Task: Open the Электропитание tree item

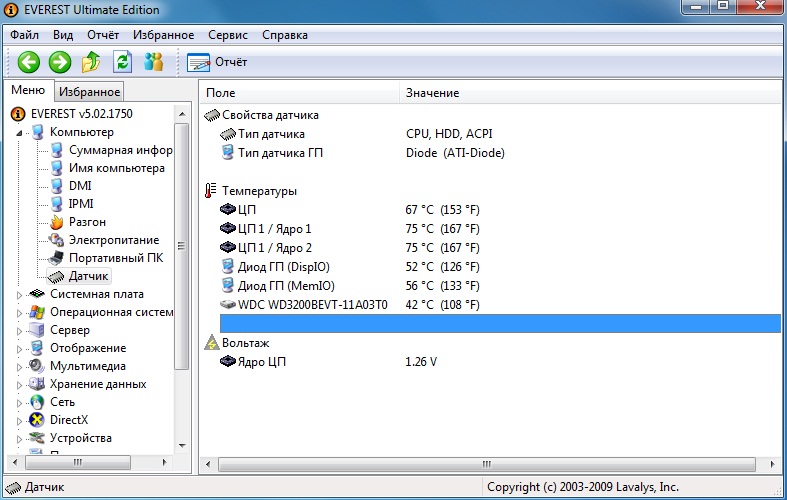Action: (x=114, y=240)
